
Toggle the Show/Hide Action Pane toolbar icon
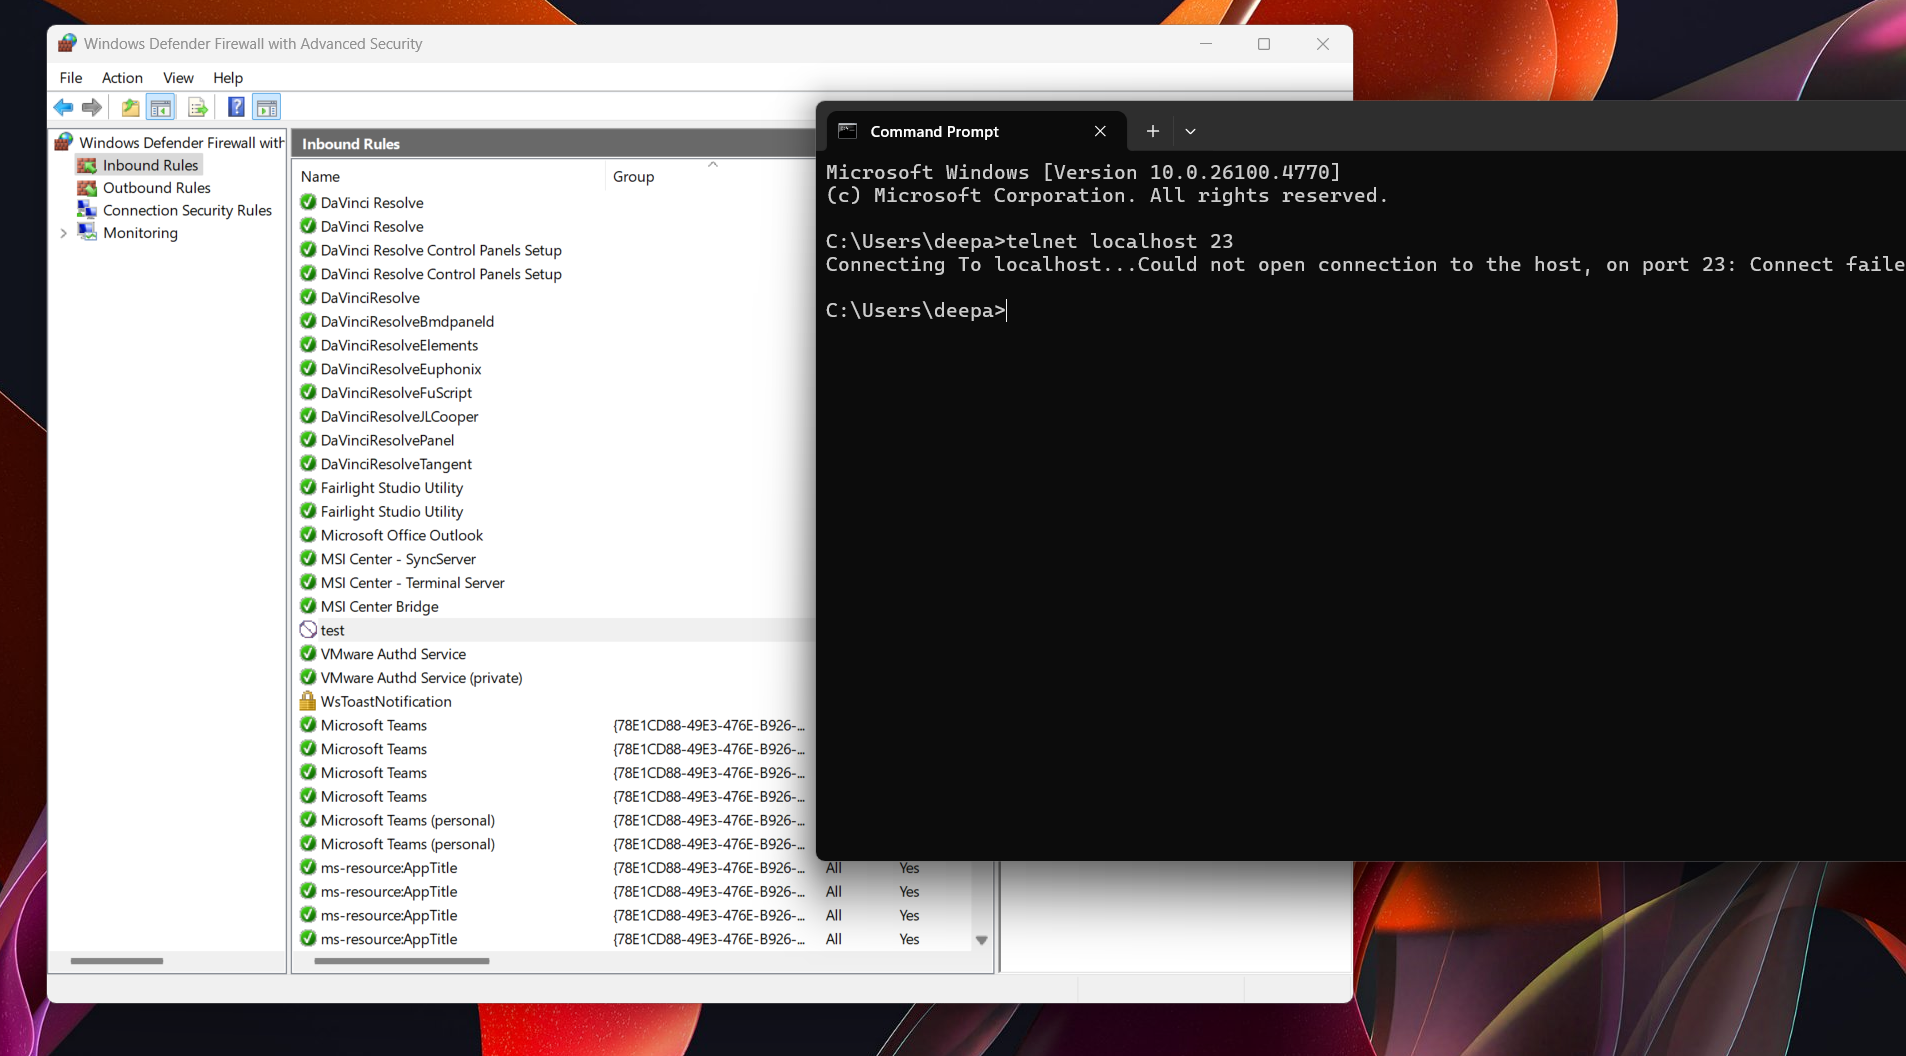tap(267, 107)
